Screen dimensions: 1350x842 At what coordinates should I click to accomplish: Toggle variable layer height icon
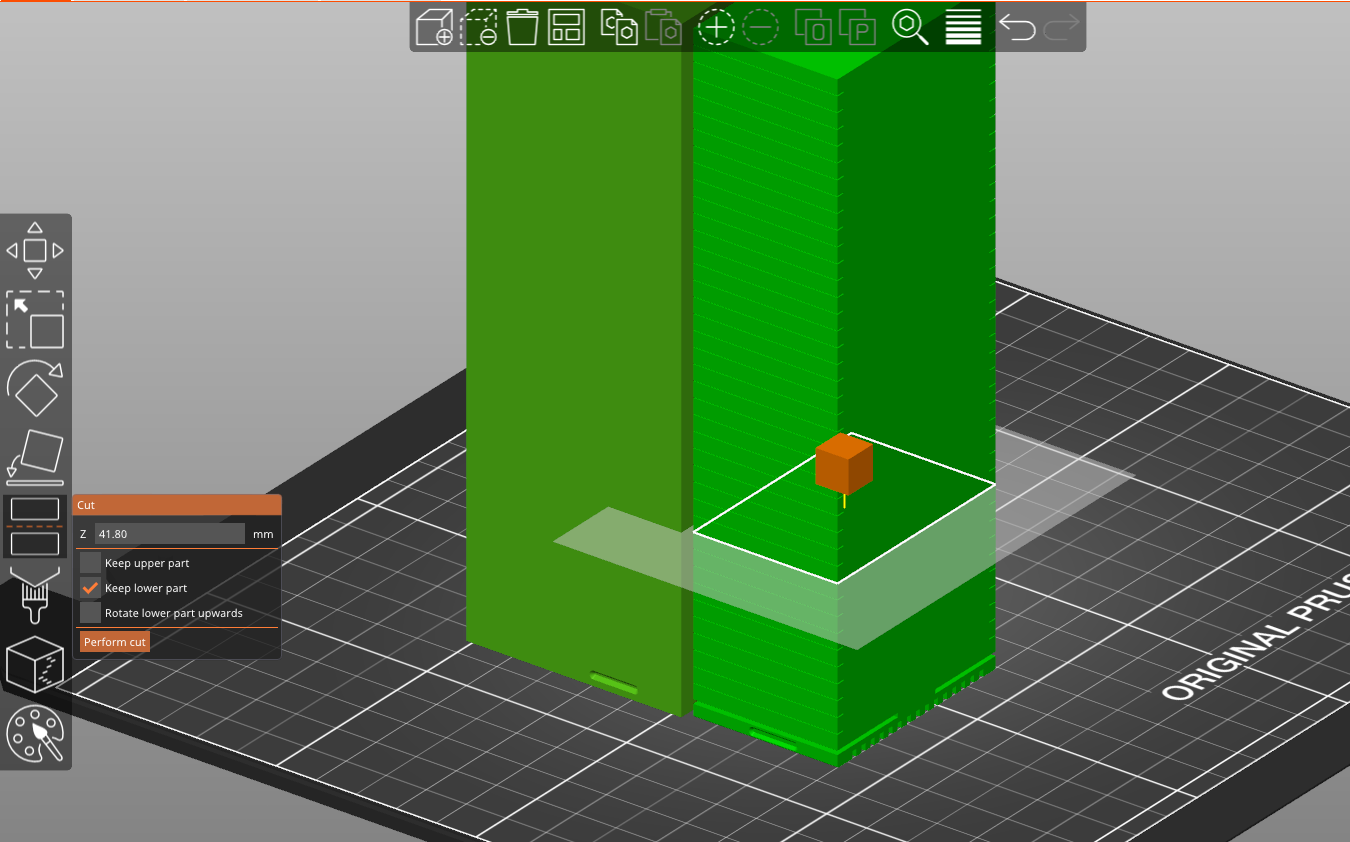click(963, 27)
